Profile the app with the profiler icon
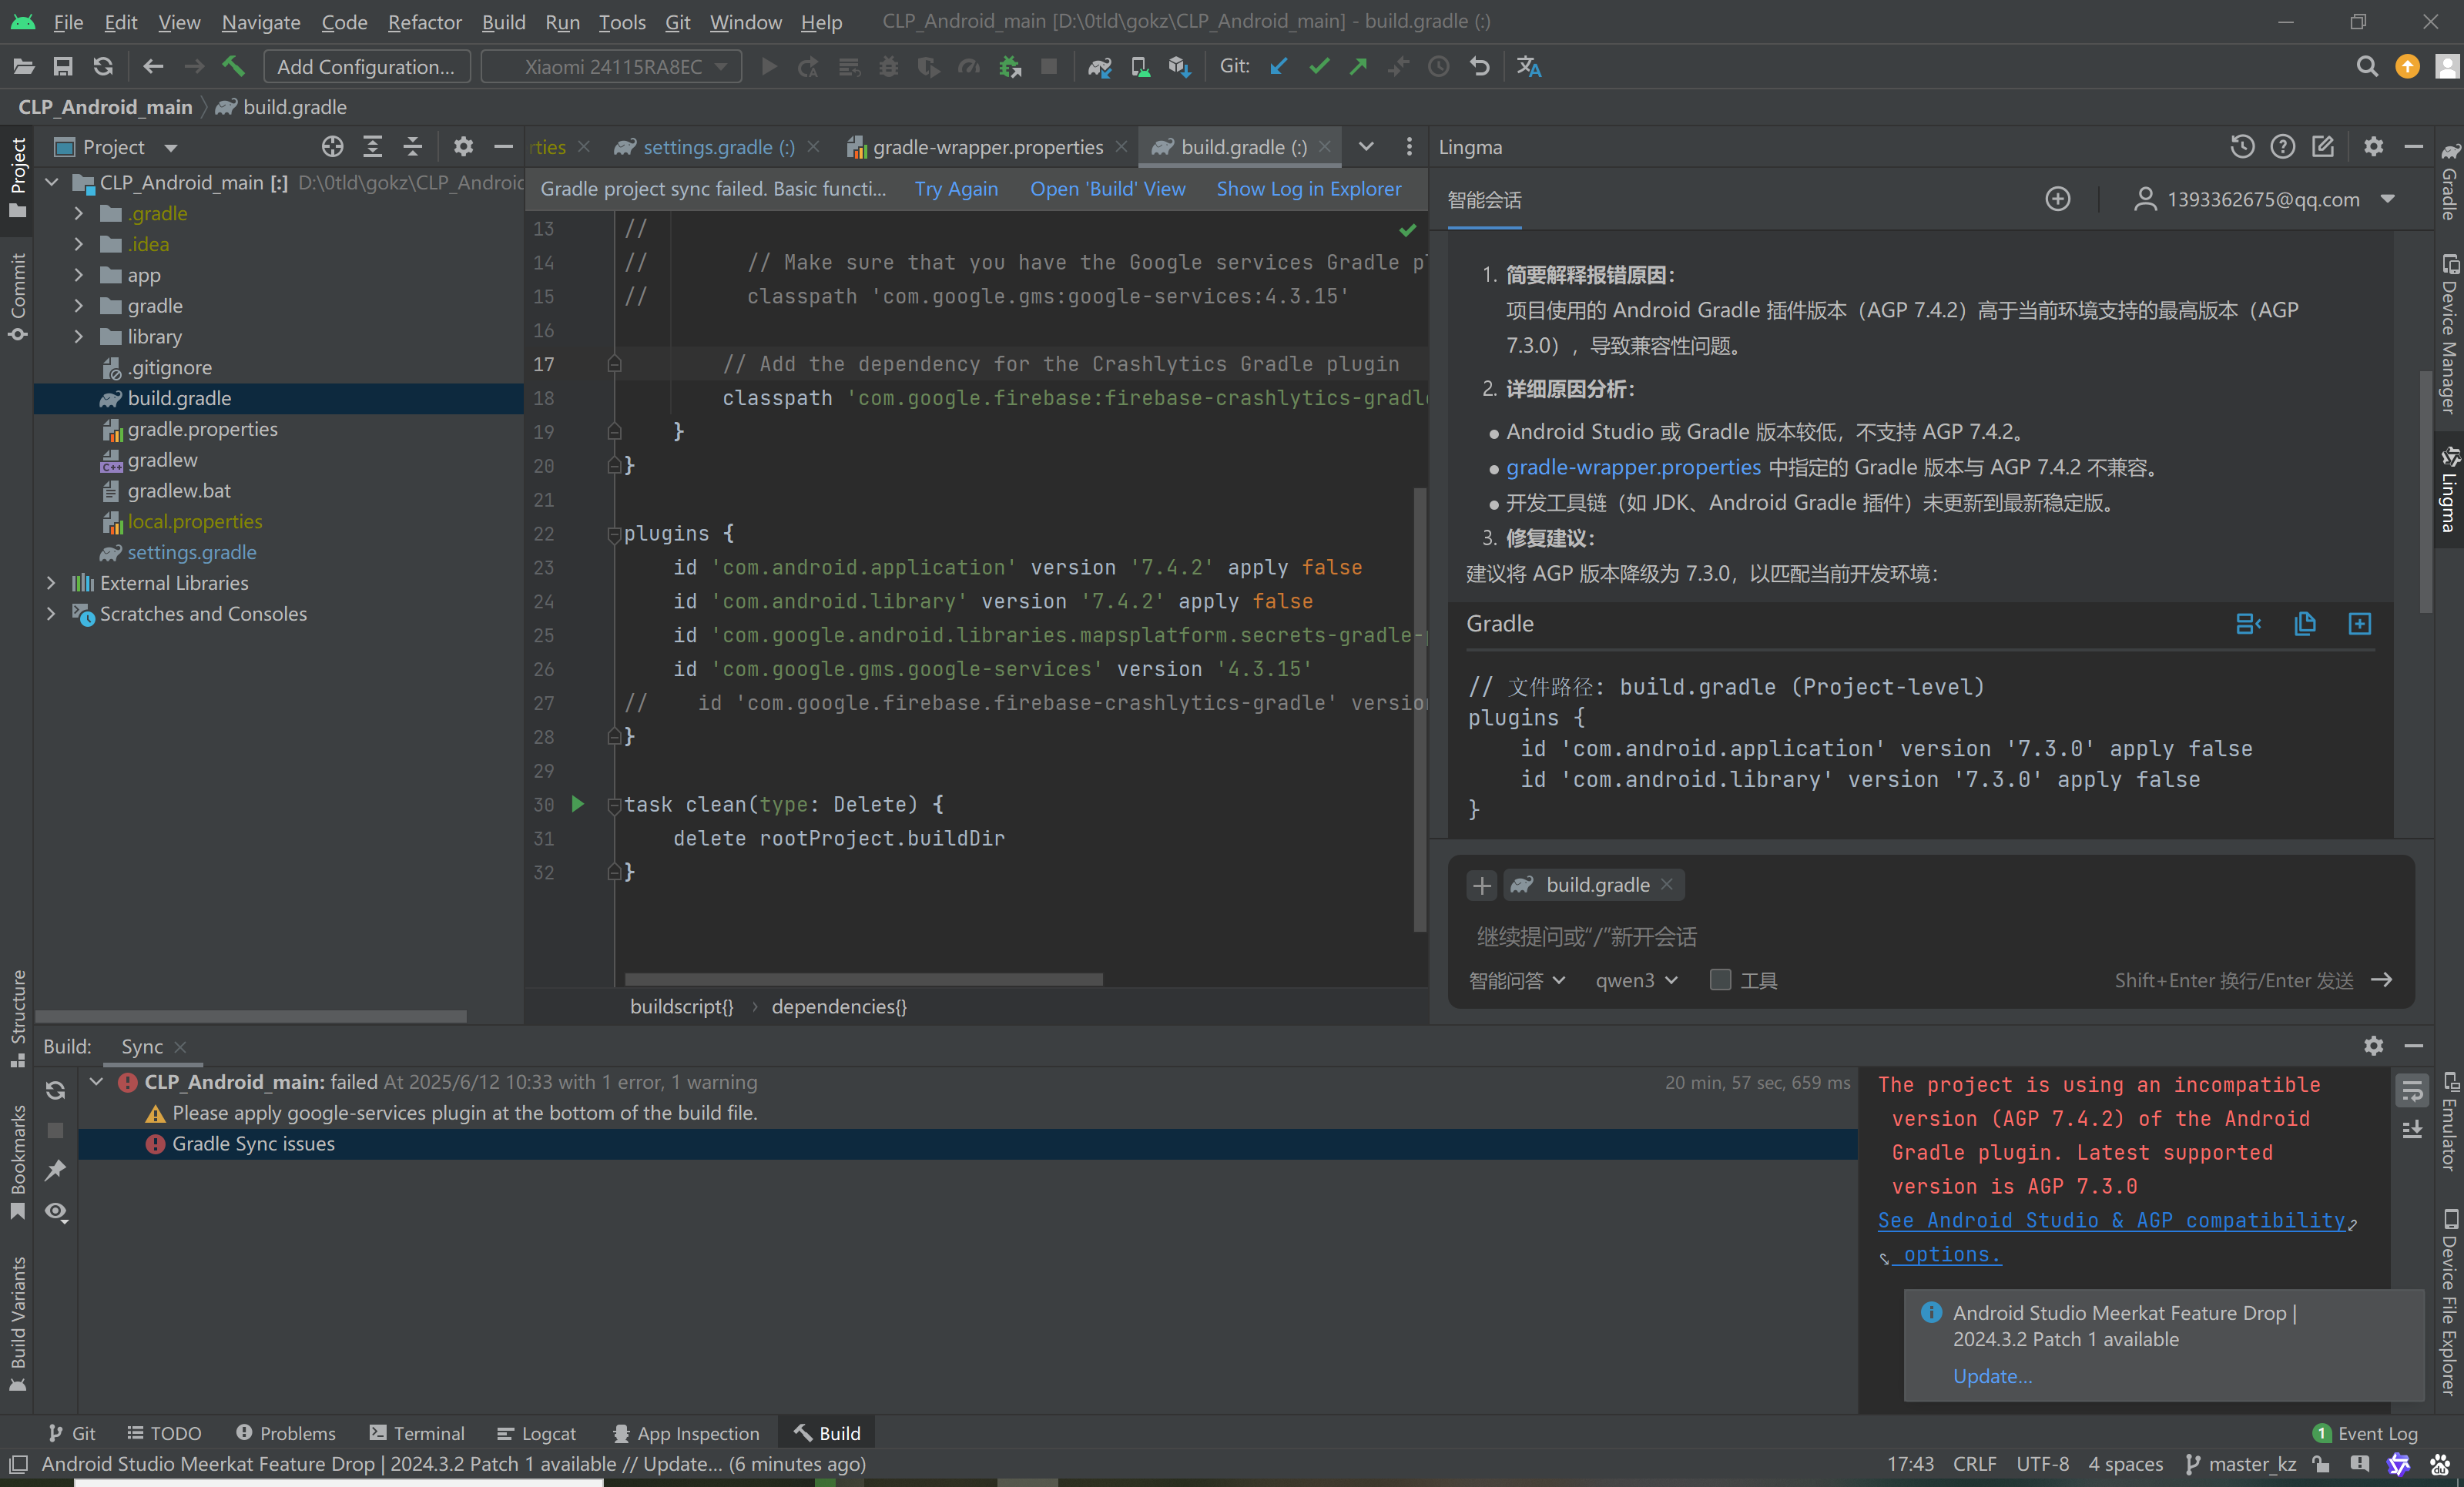 tap(969, 66)
